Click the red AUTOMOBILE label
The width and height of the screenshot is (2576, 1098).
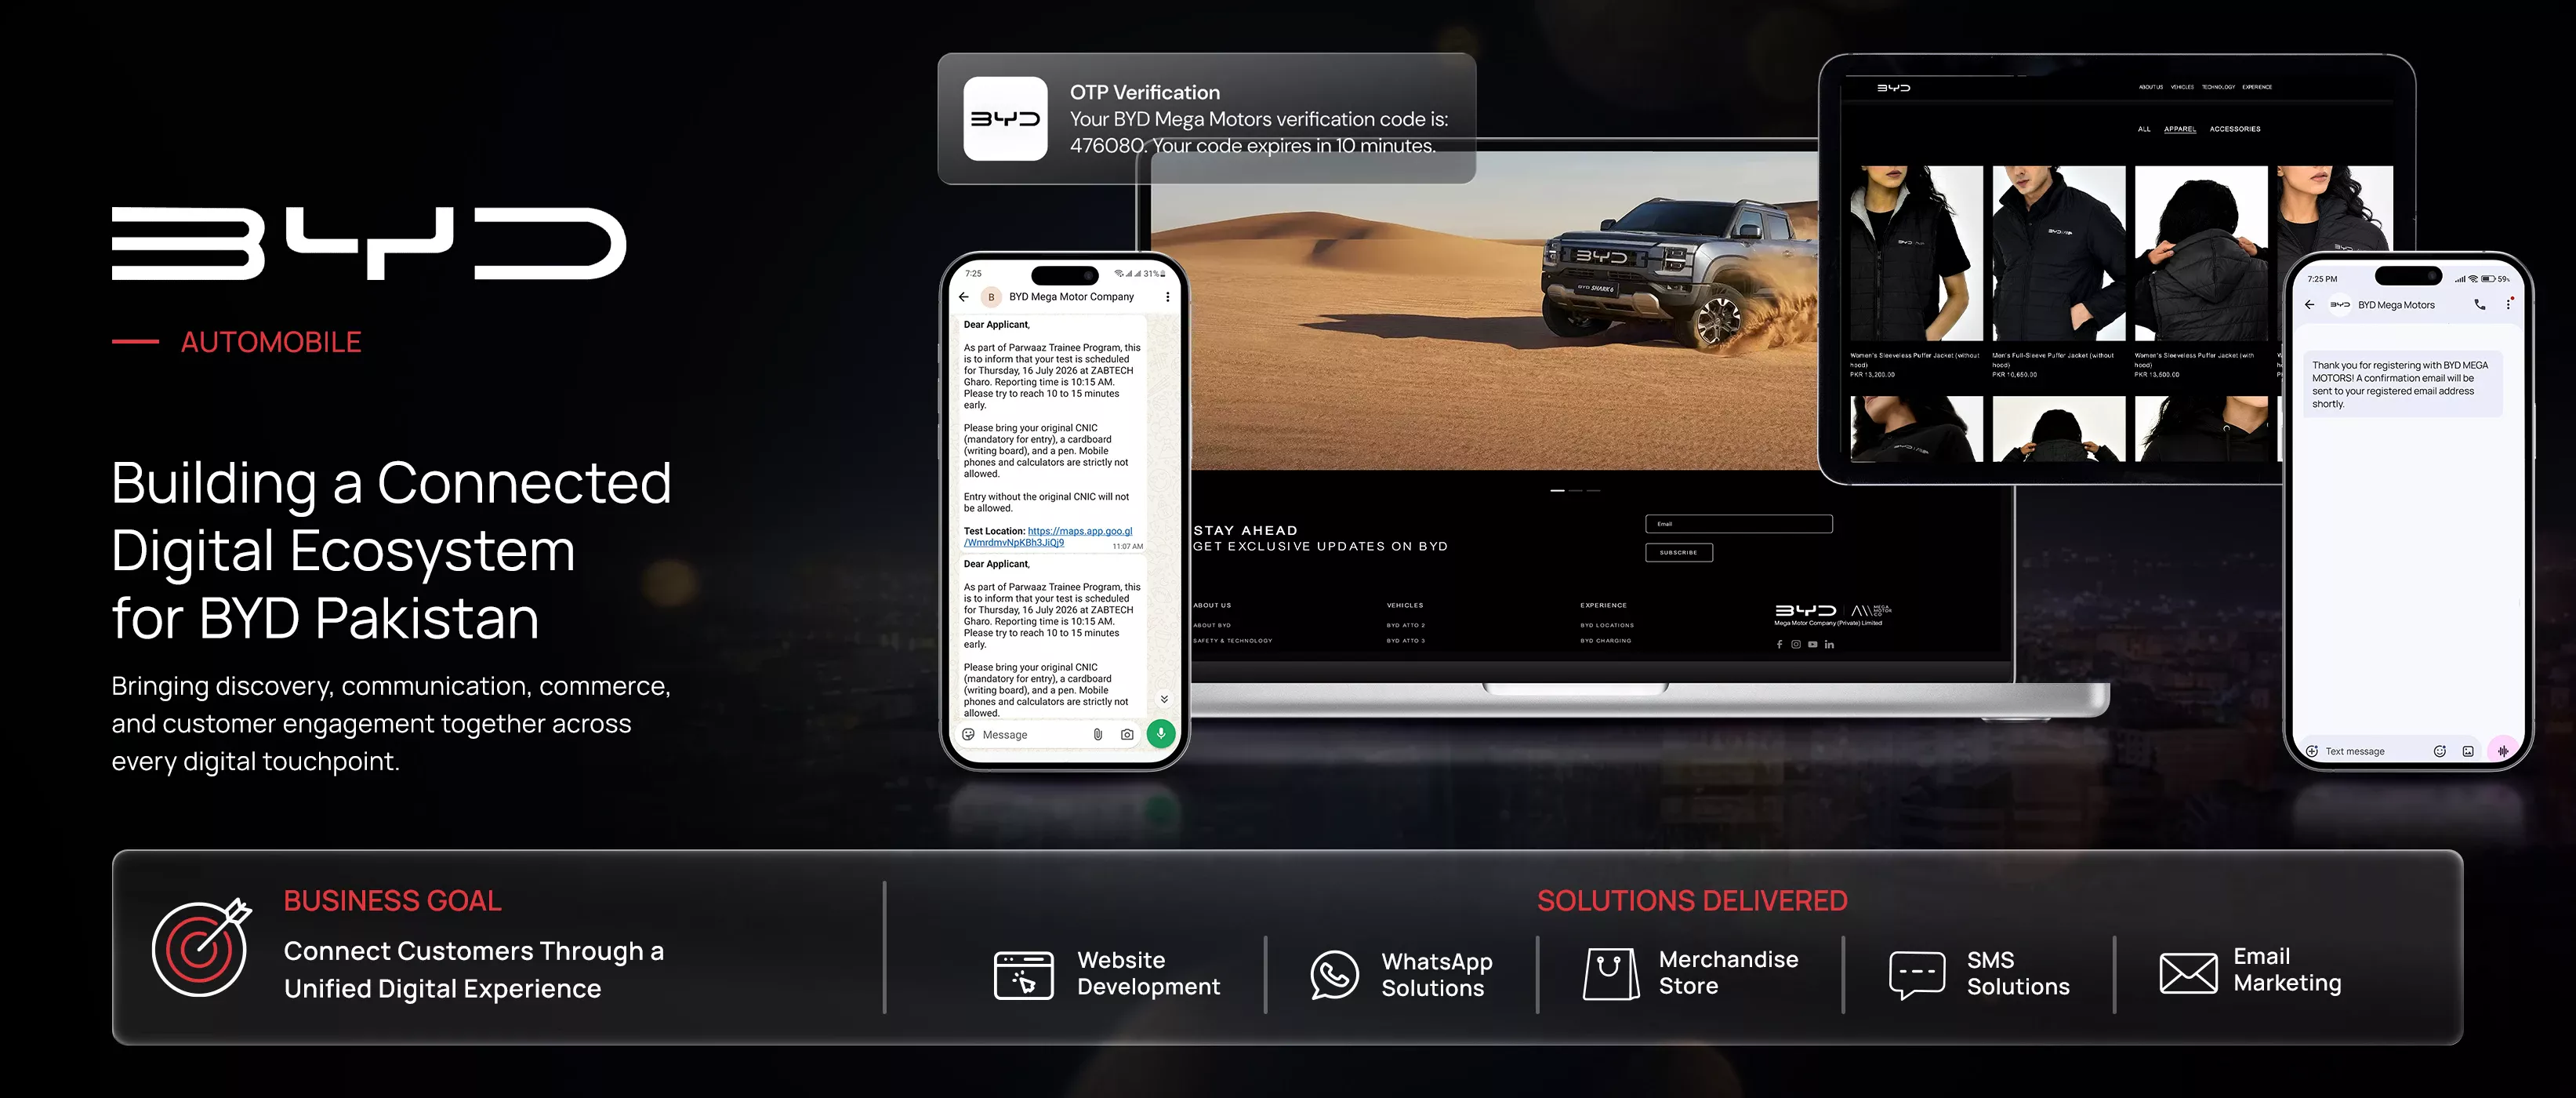tap(270, 342)
